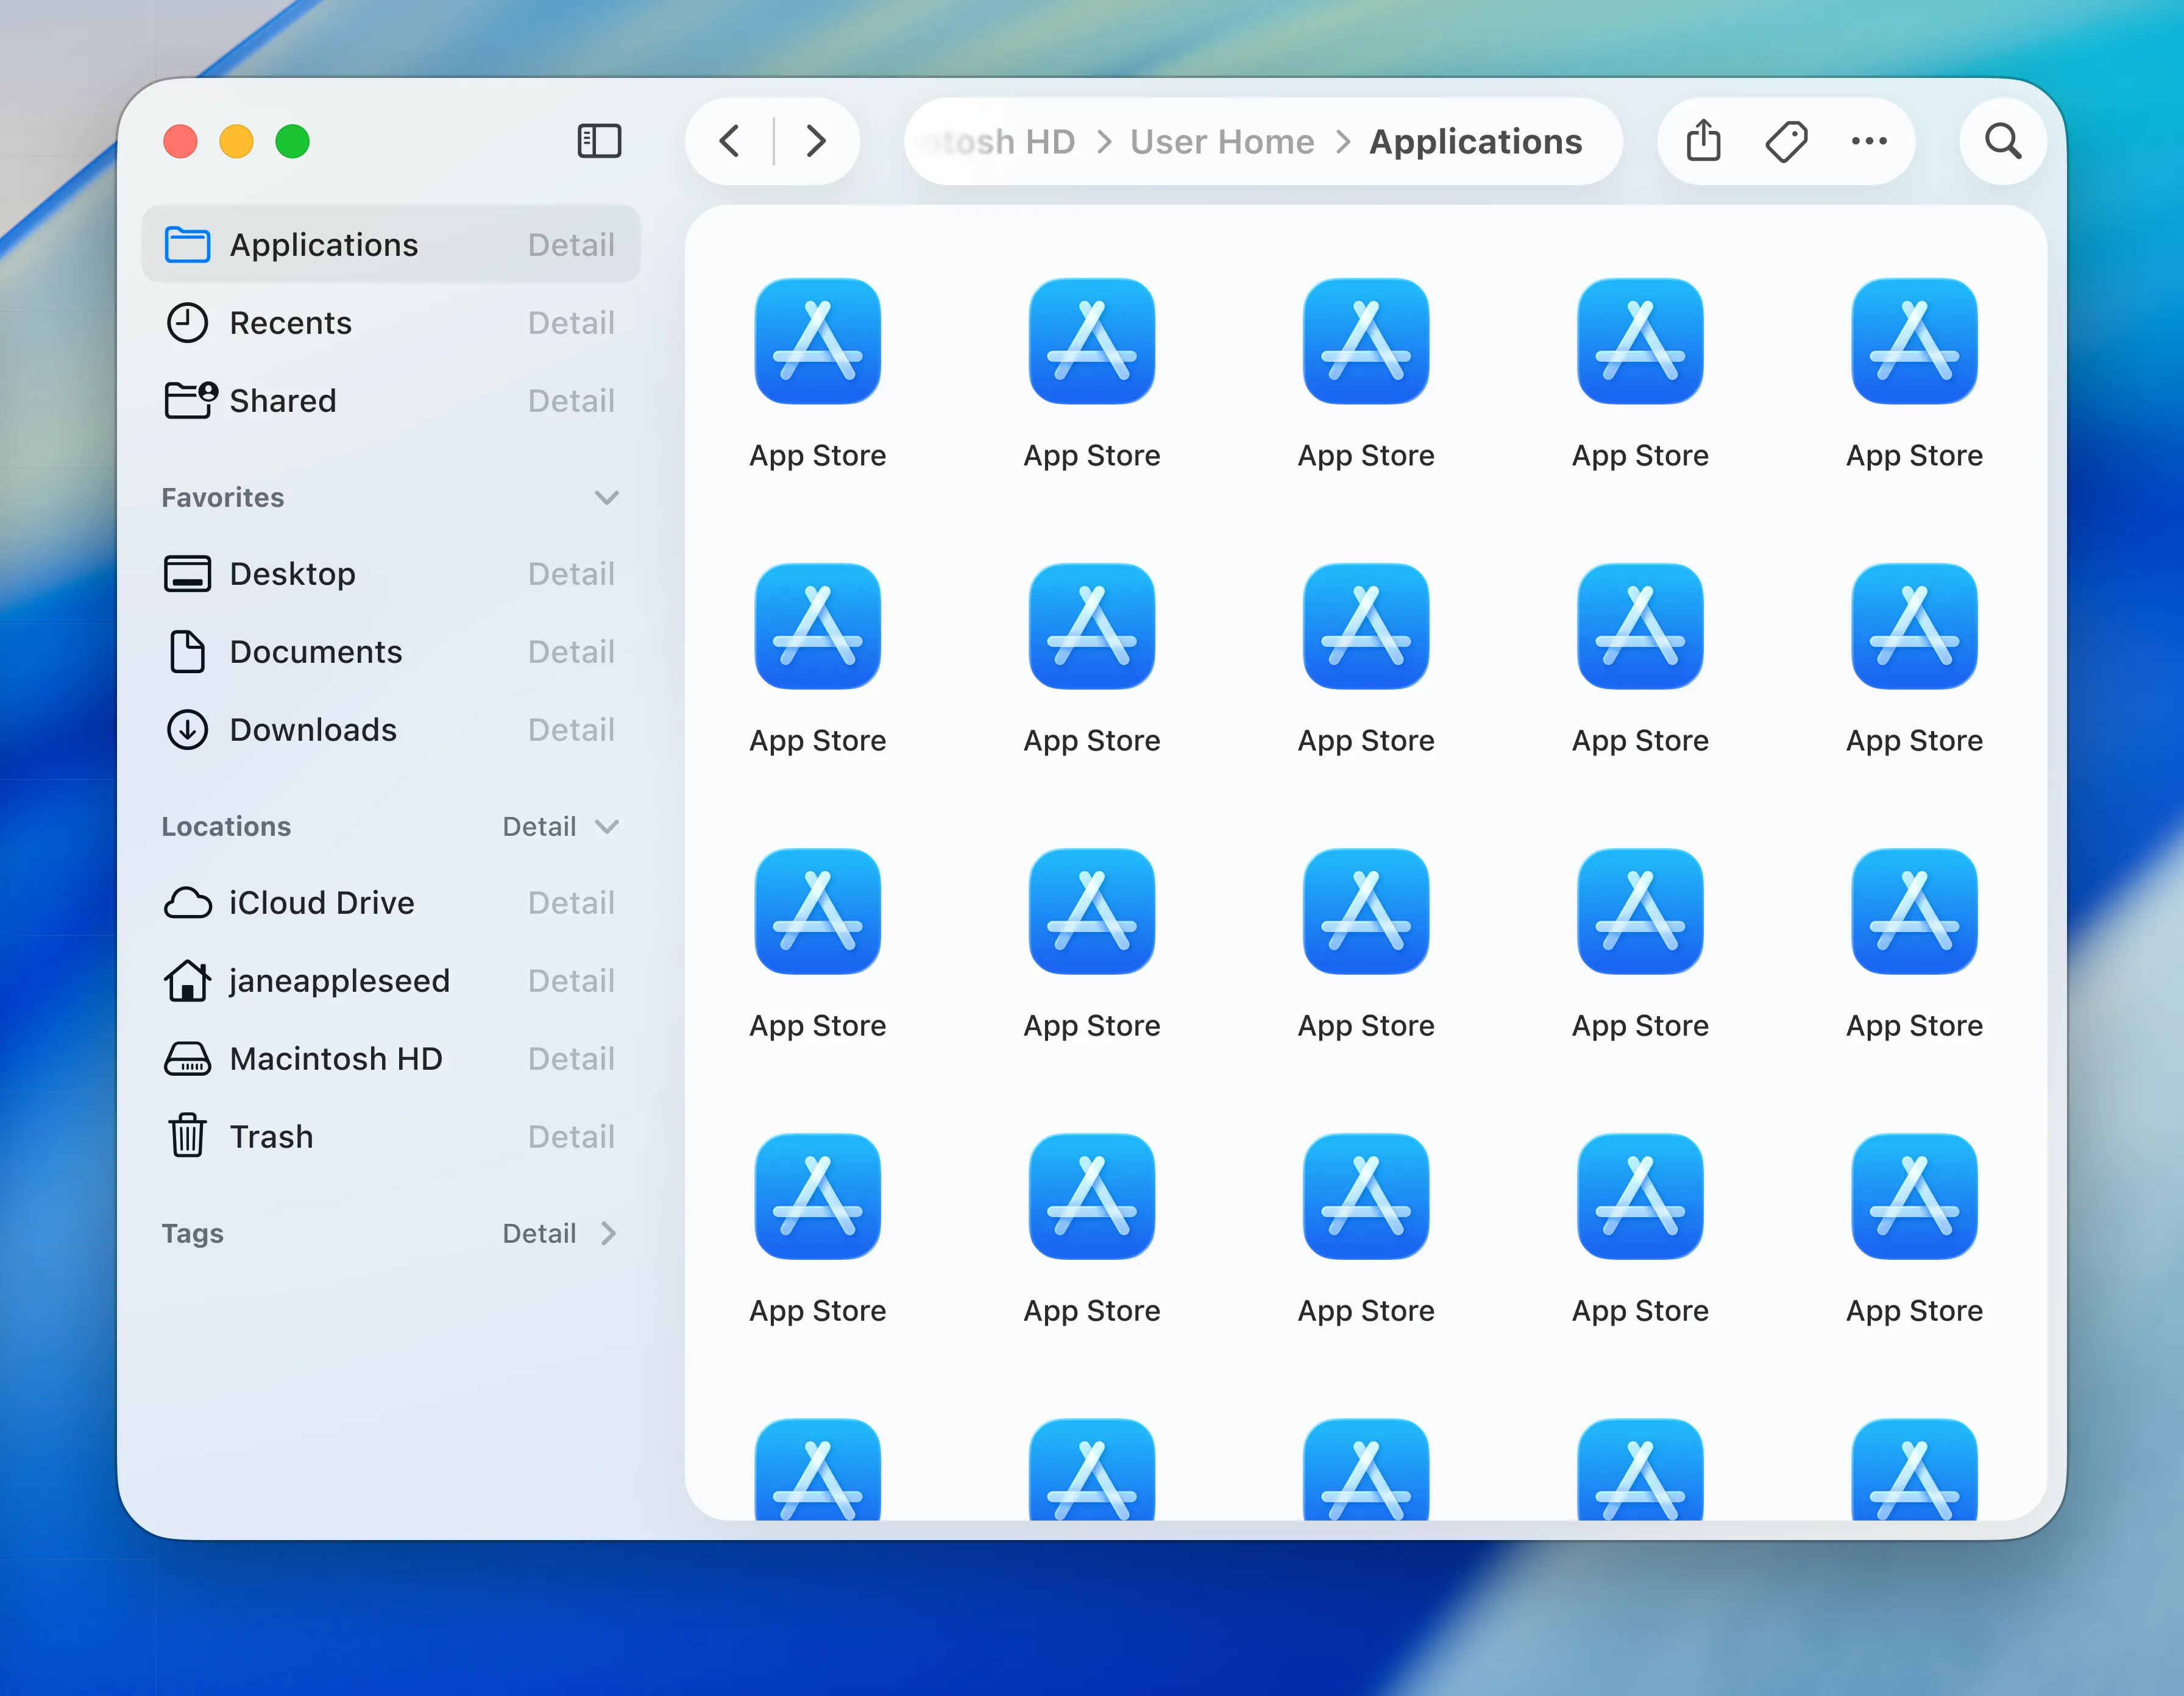Click Detail next to Desktop

click(570, 573)
